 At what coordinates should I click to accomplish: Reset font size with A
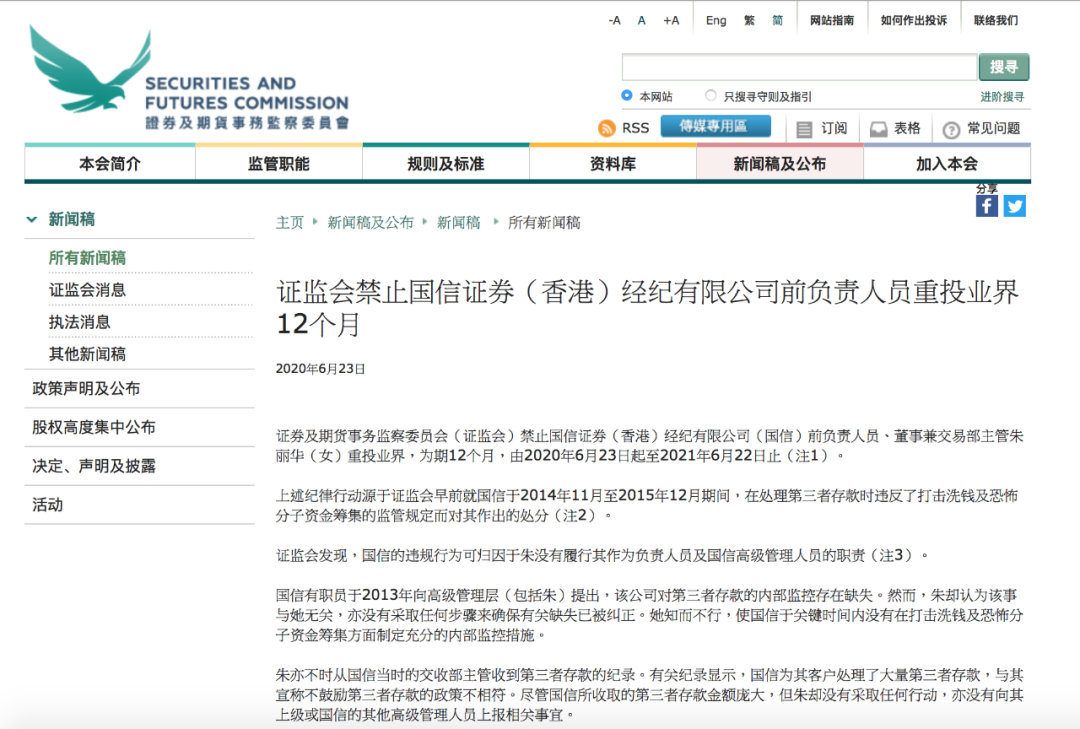click(x=641, y=21)
